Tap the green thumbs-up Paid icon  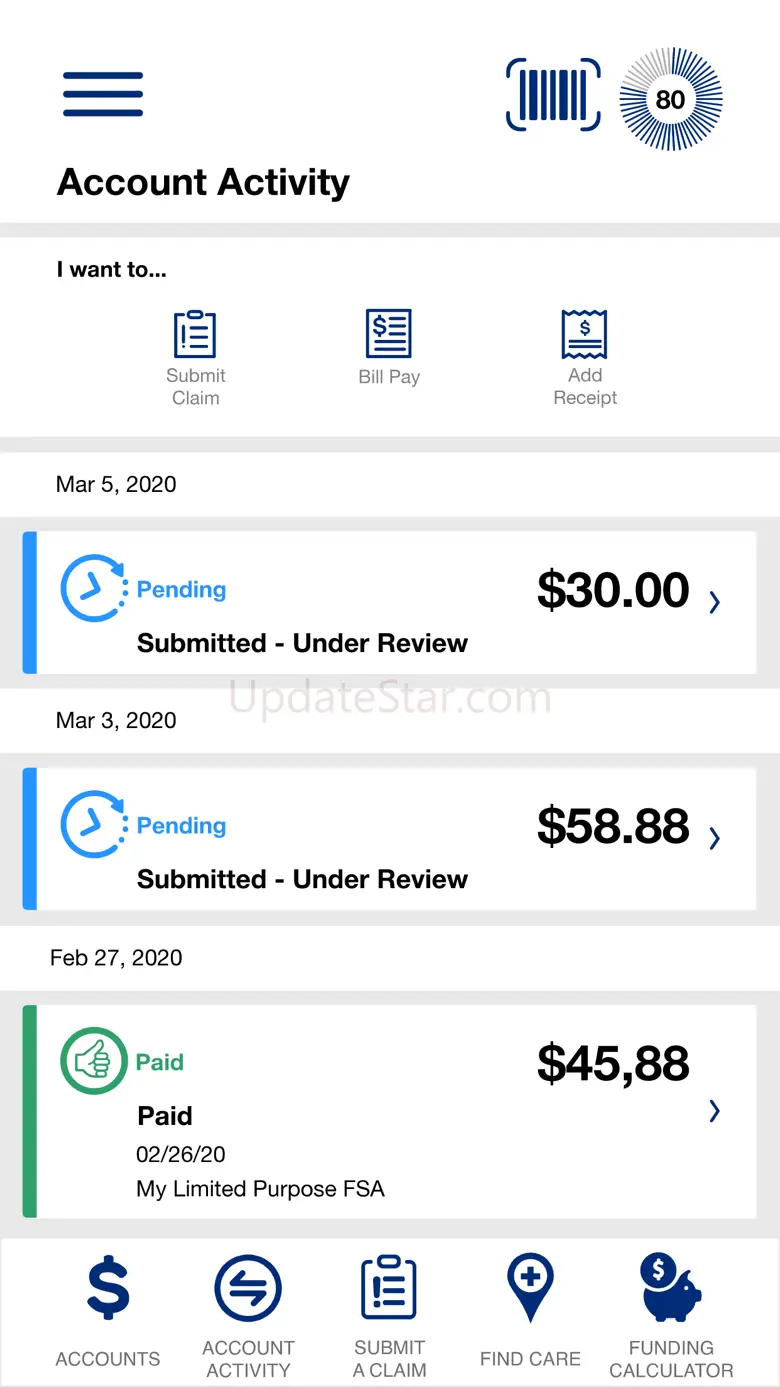(94, 1061)
